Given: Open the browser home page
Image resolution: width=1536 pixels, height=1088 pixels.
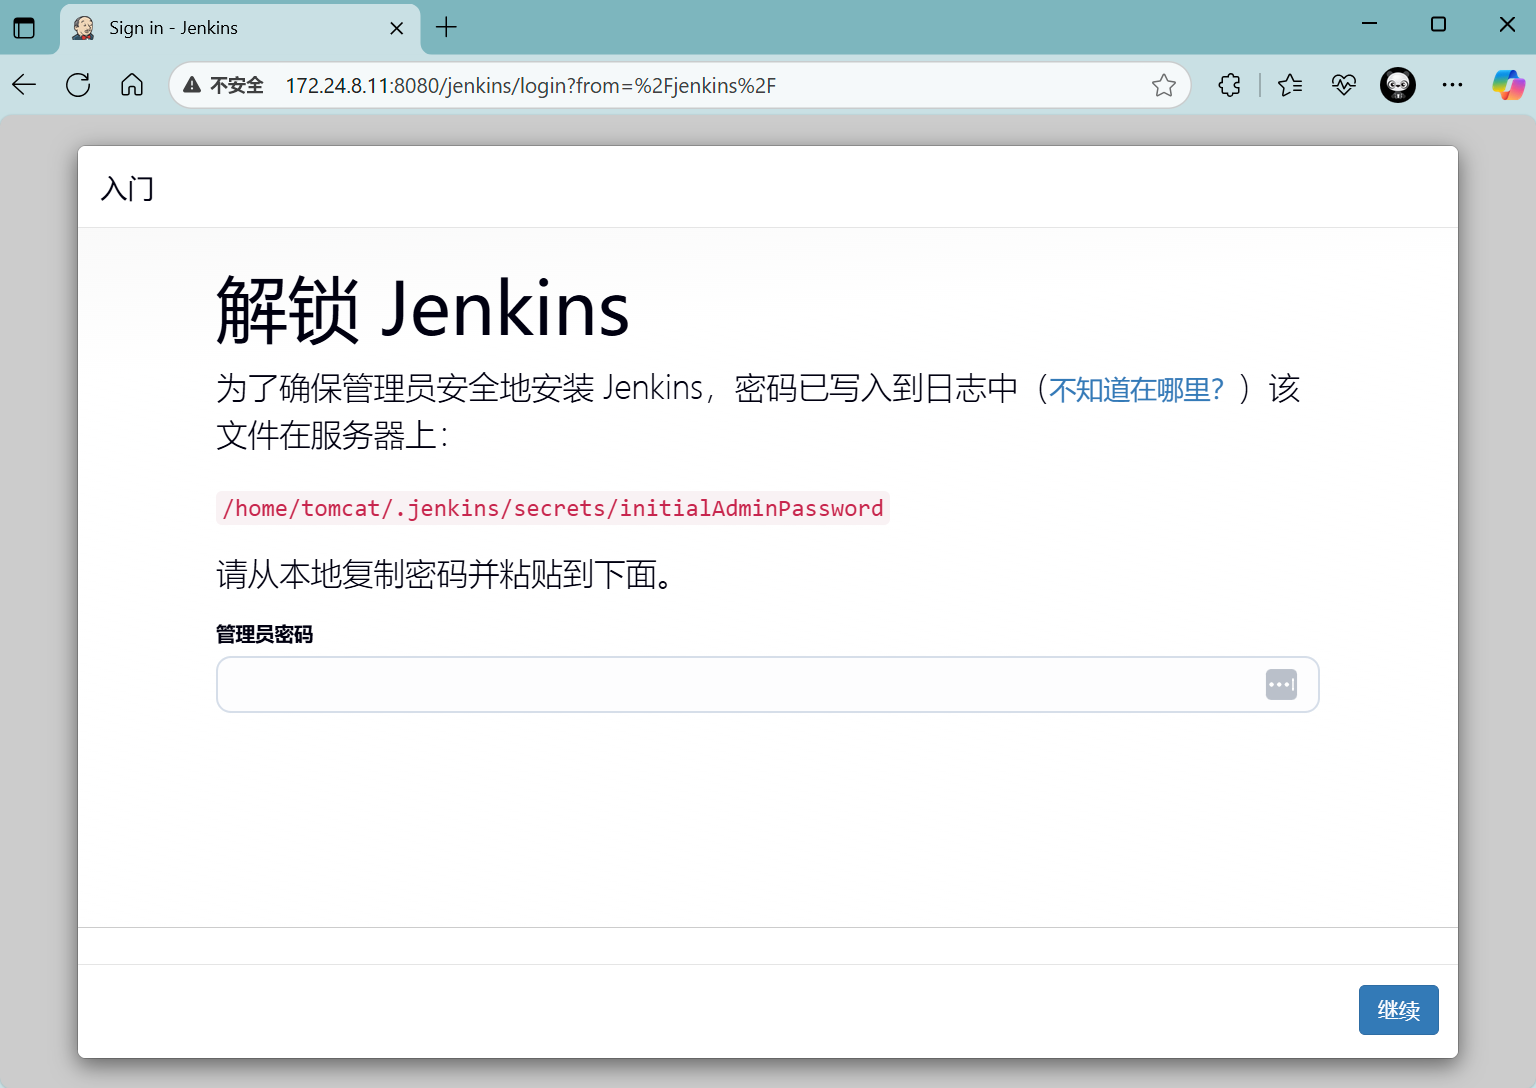Looking at the screenshot, I should point(132,86).
